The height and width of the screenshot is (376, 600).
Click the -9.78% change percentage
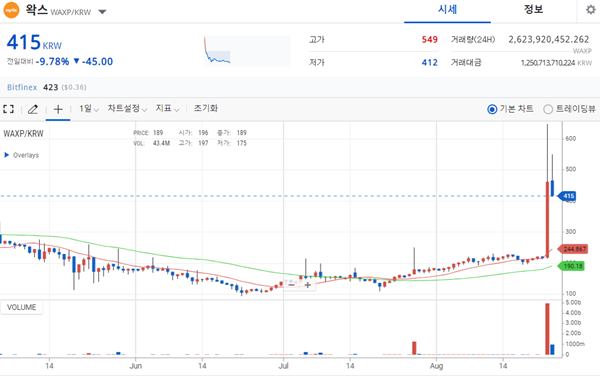click(52, 62)
